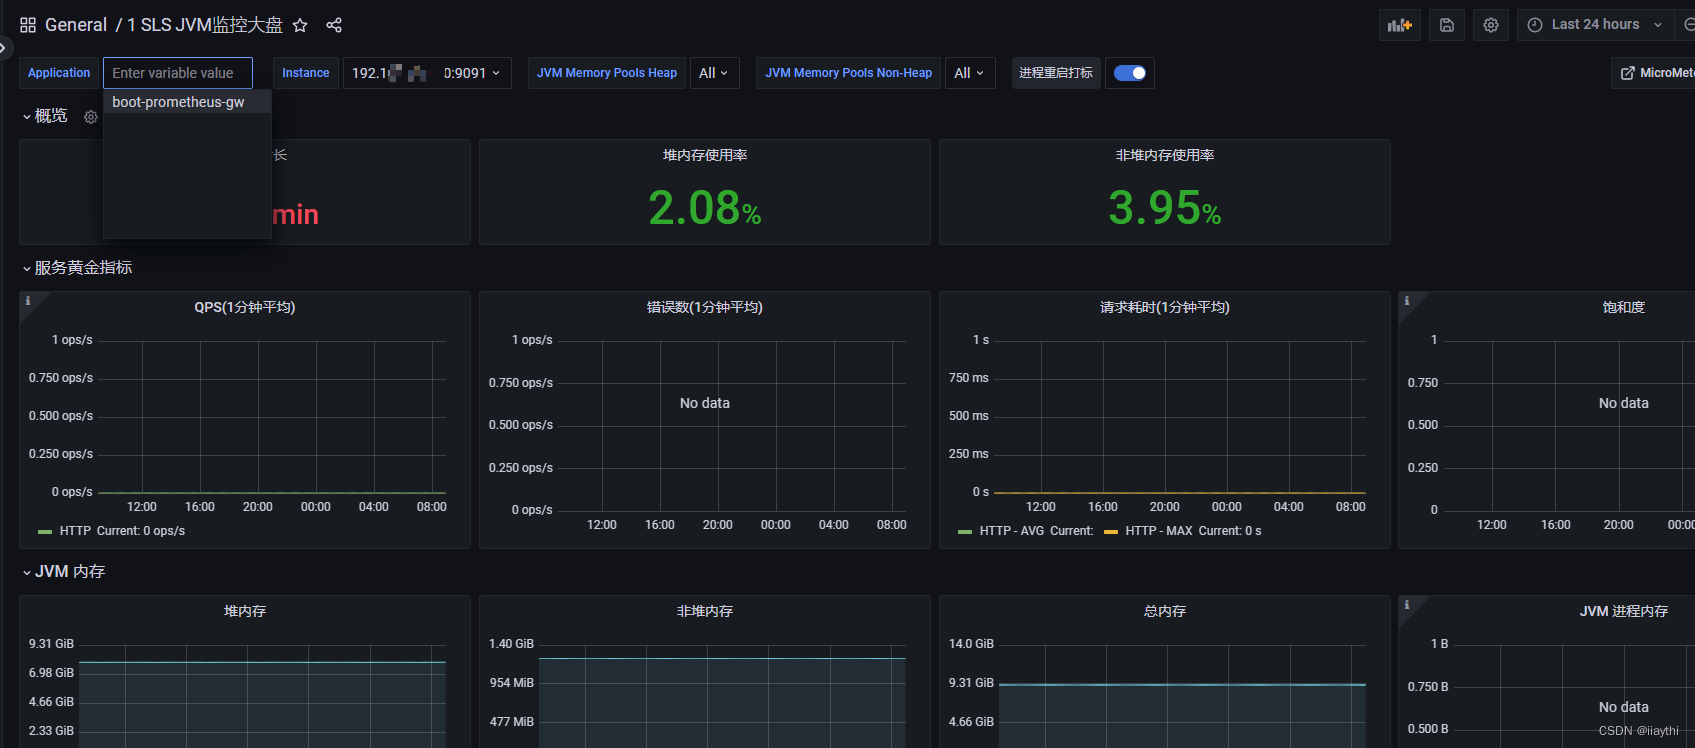Open dashboard settings gear in top bar

[x=1491, y=25]
